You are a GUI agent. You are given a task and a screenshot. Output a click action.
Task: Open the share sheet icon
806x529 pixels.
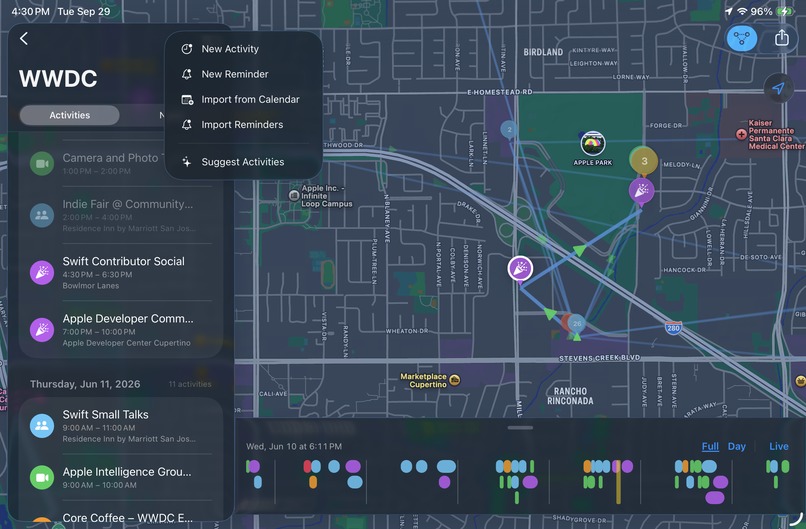click(x=781, y=38)
